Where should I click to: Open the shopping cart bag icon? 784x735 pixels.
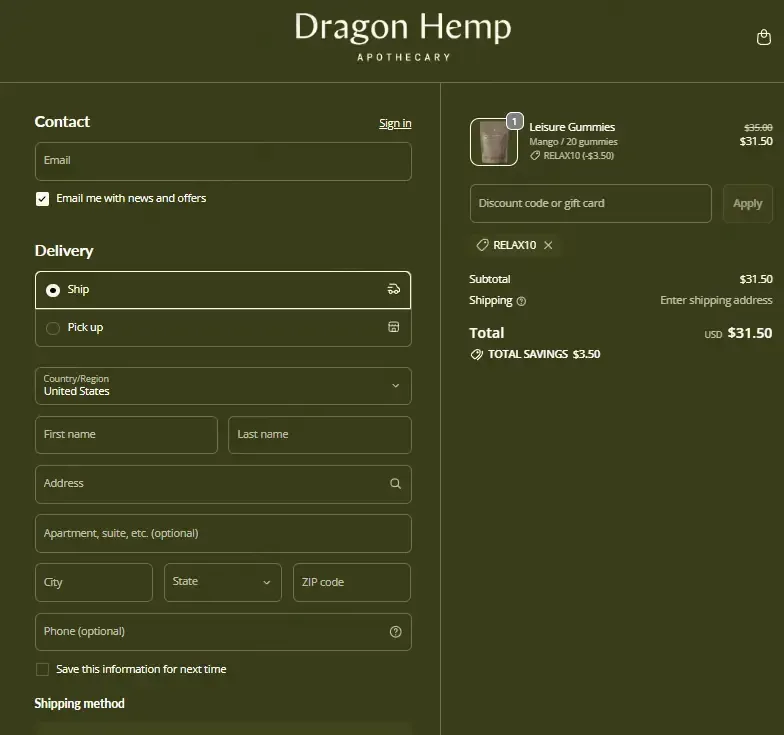point(764,38)
